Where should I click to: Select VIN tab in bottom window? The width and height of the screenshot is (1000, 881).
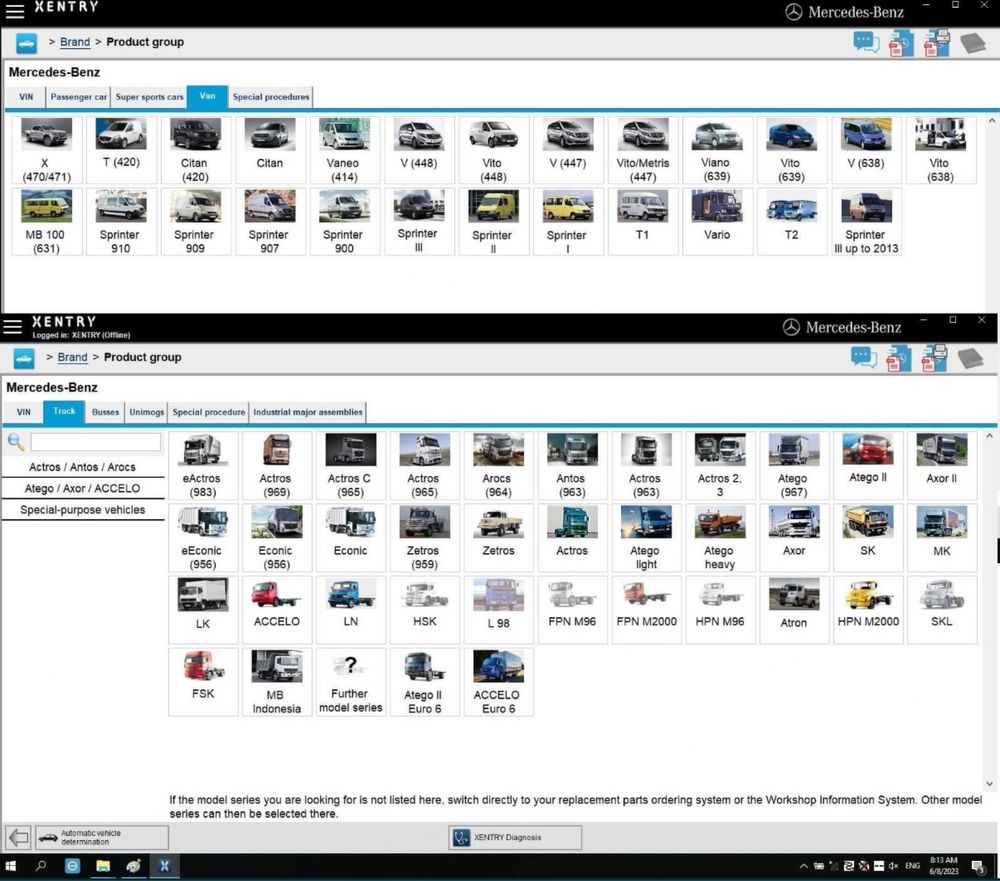point(24,412)
